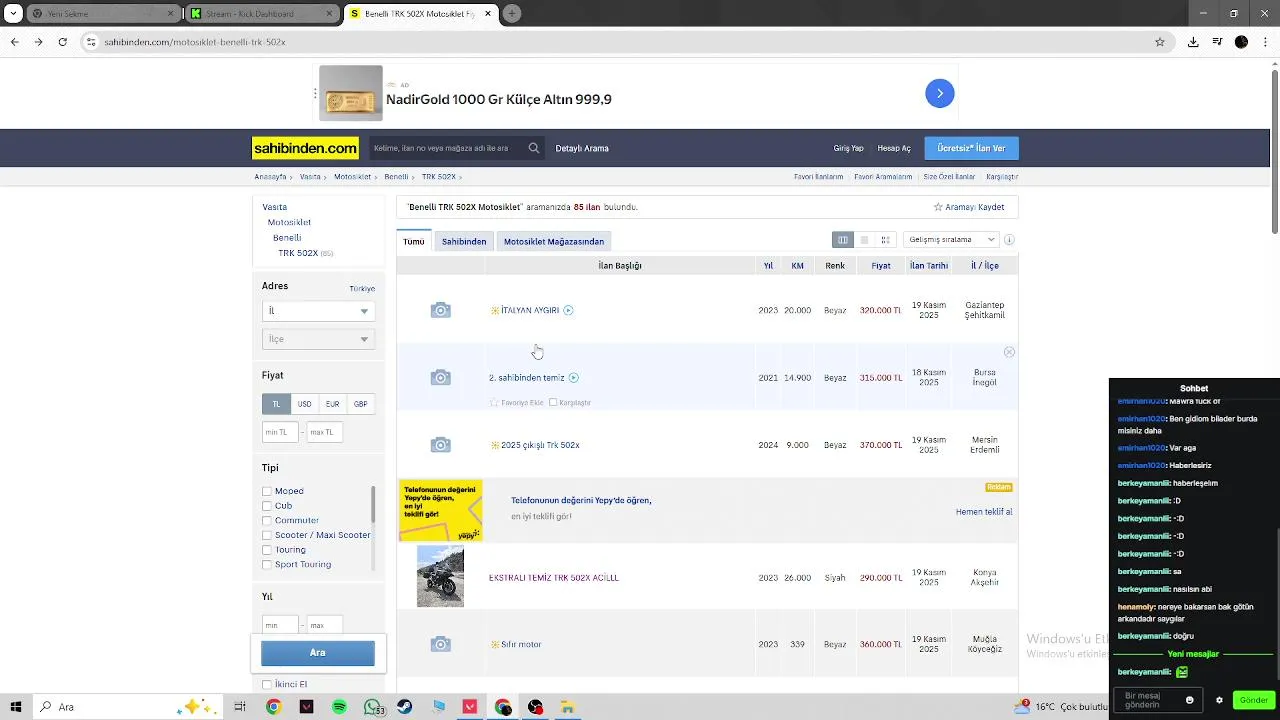Click the Ara search button in sidebar
Screen dimensions: 1280x720
318,653
